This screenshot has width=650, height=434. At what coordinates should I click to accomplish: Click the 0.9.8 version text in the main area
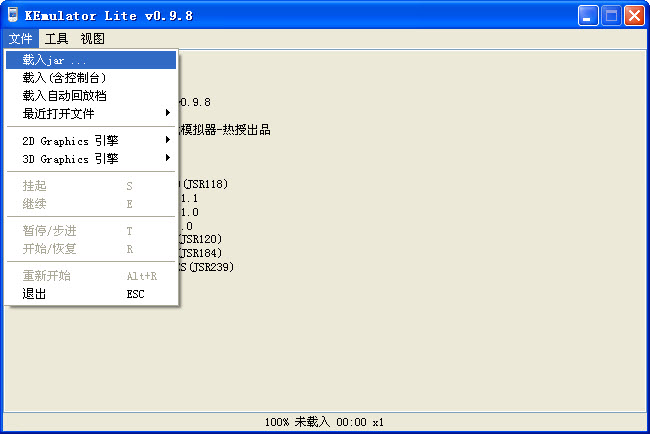point(196,102)
